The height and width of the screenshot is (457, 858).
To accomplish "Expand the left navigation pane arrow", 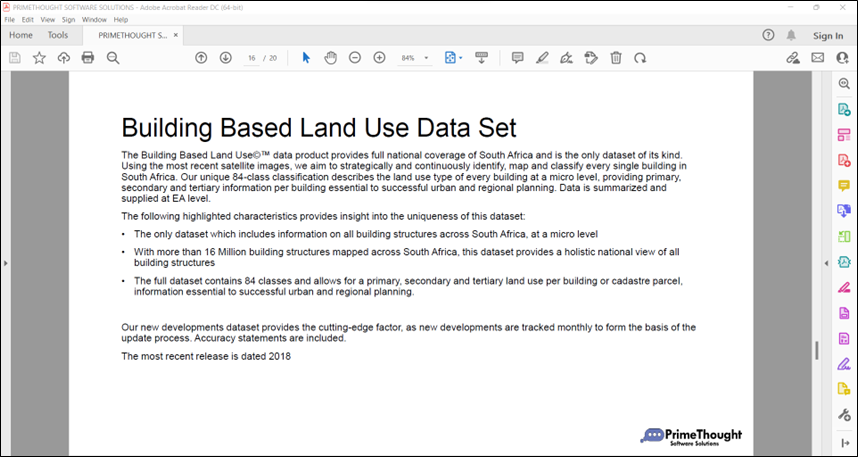I will click(x=5, y=263).
